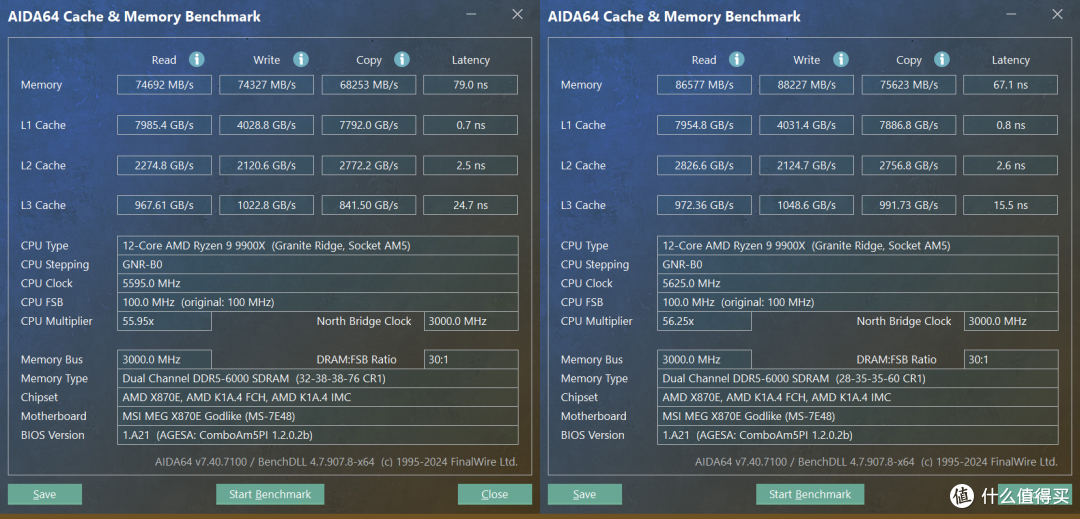
Task: Click the L3 read value 972.36 GB/s
Action: pyautogui.click(x=704, y=205)
